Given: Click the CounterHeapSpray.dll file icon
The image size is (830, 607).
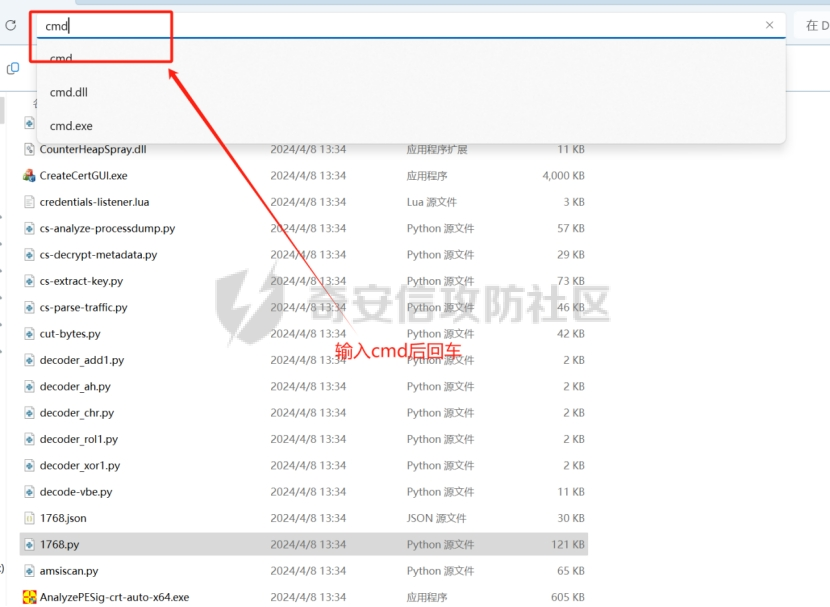Looking at the screenshot, I should point(29,150).
